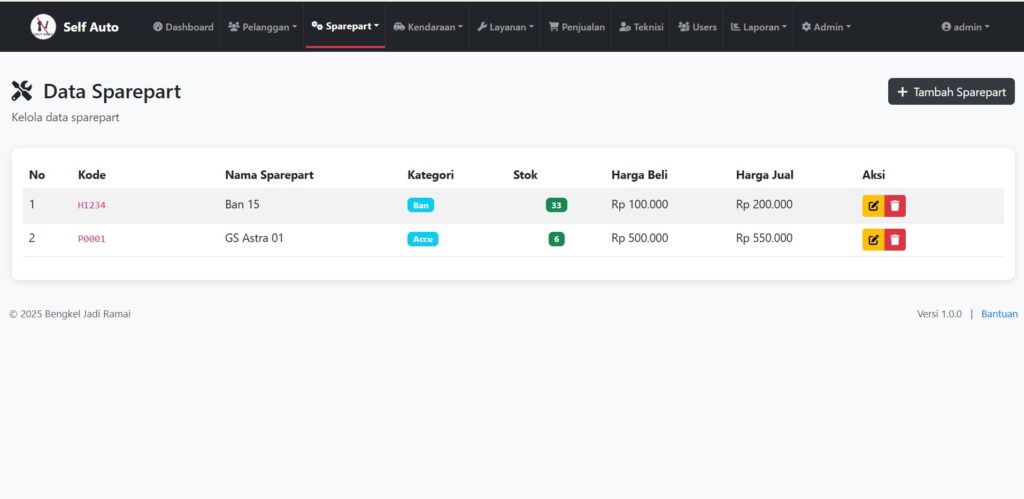
Task: Open the admin user account menu
Action: pos(965,27)
